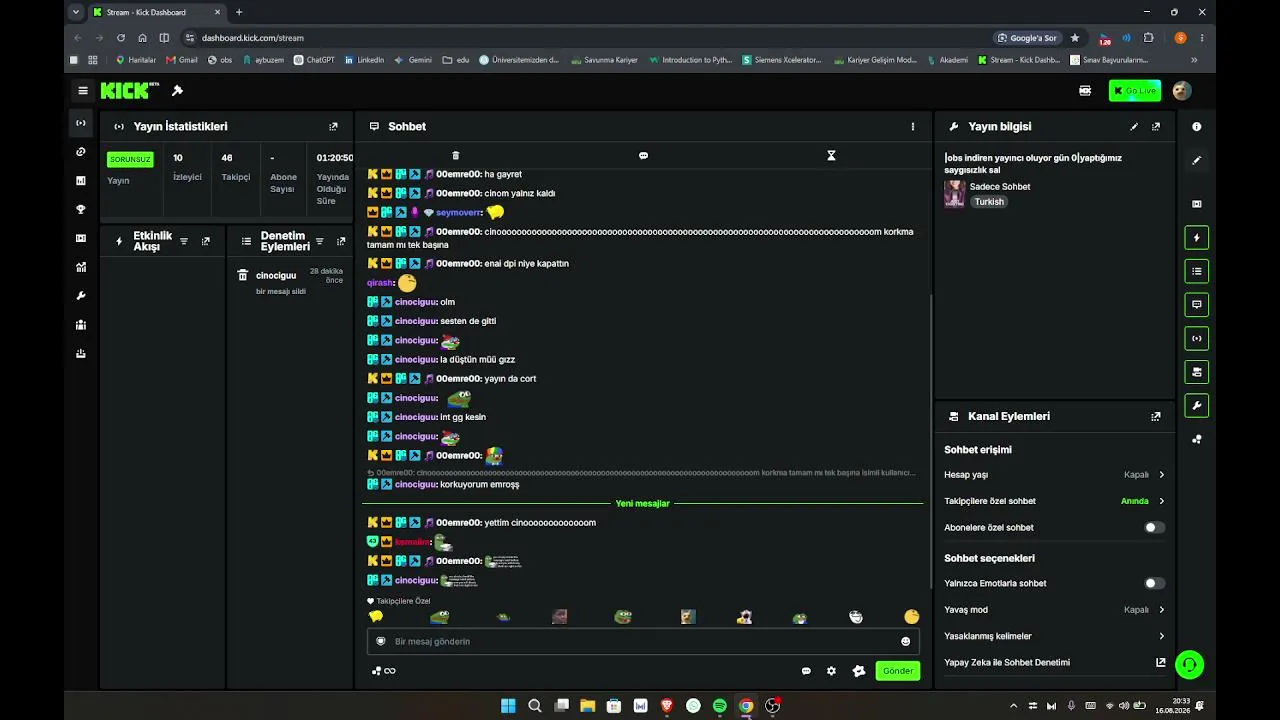Screen dimensions: 1280x720
Task: Open OBS Studio from the taskbar
Action: point(772,706)
